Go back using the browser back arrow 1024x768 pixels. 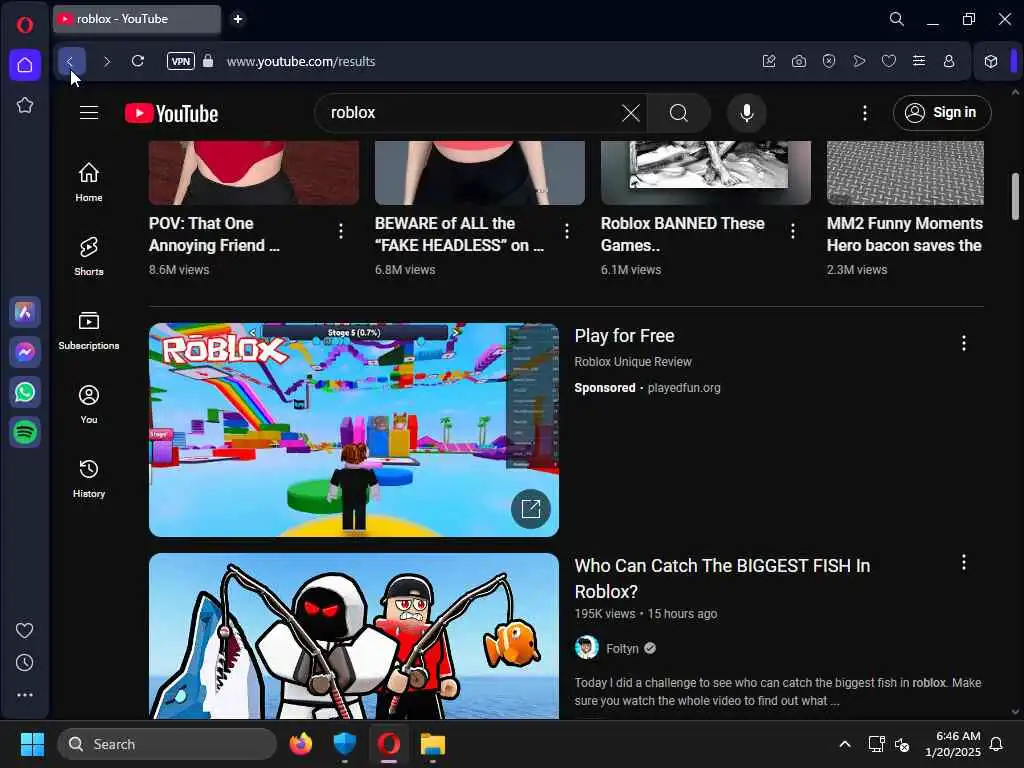(71, 61)
